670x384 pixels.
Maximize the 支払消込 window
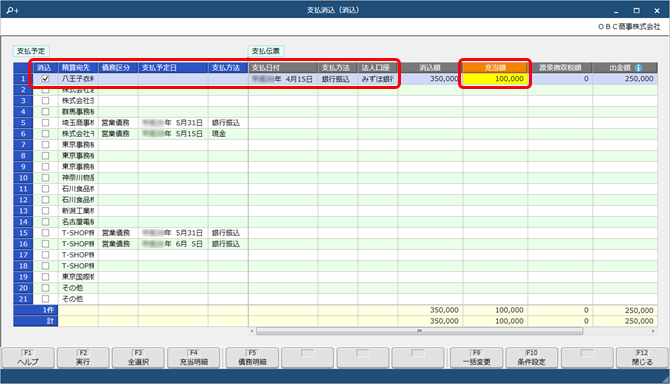[636, 10]
